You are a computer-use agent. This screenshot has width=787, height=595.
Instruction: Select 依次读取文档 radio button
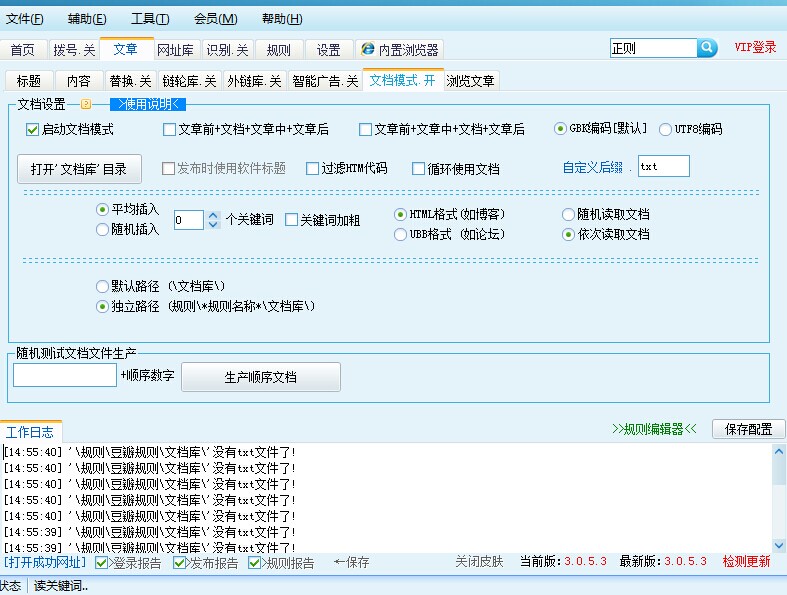point(568,234)
